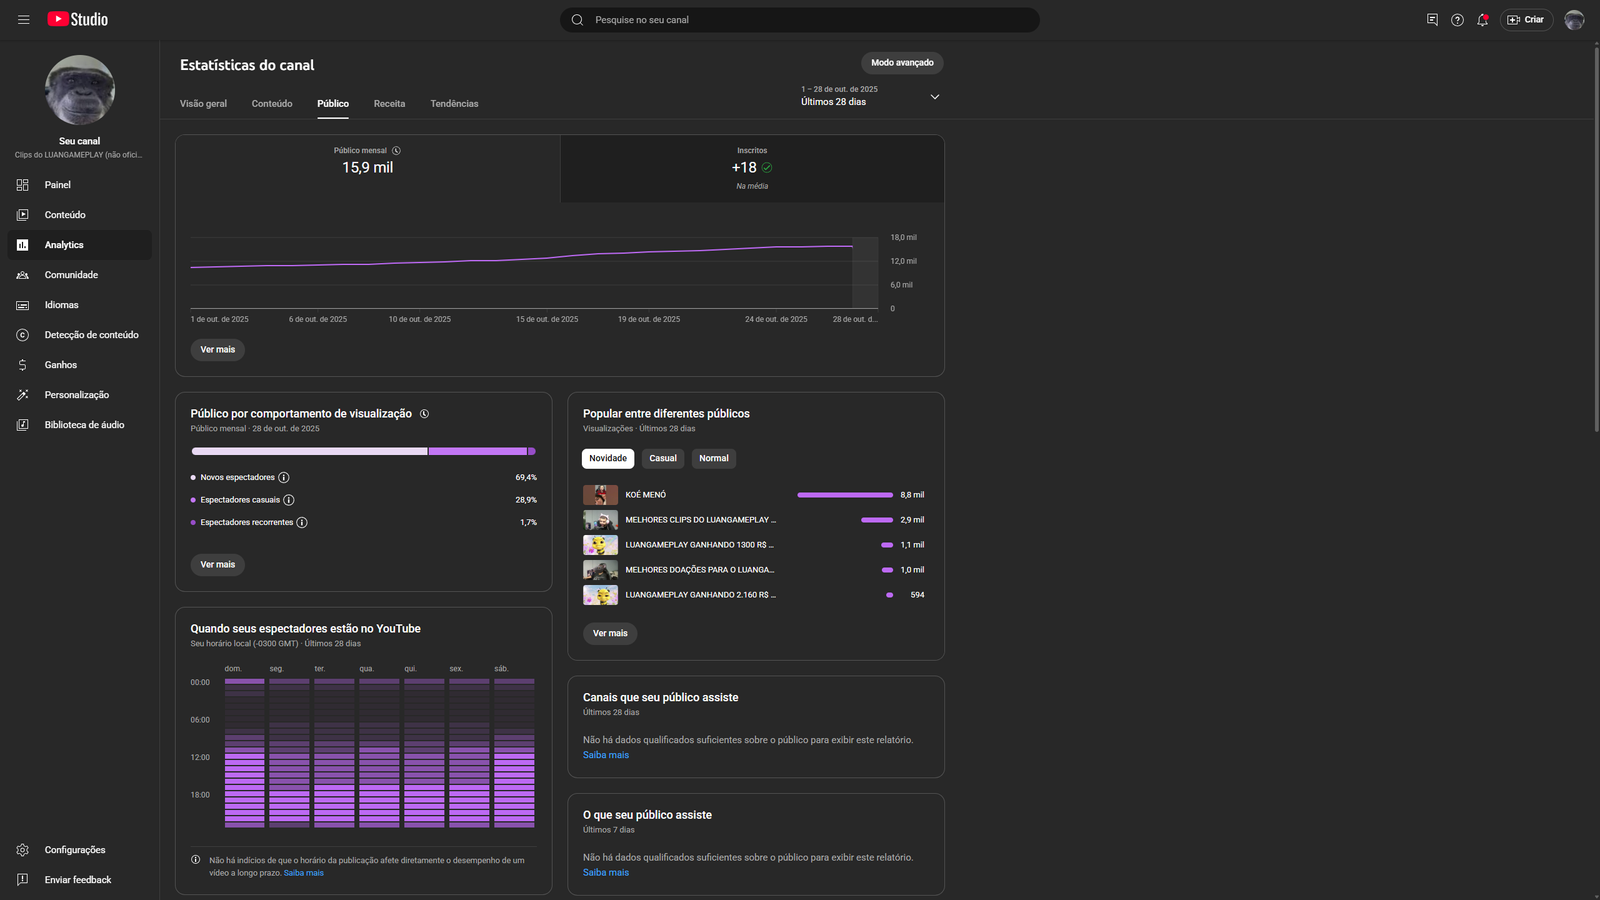Open Ganhos in the sidebar
This screenshot has height=900, width=1600.
pos(61,365)
